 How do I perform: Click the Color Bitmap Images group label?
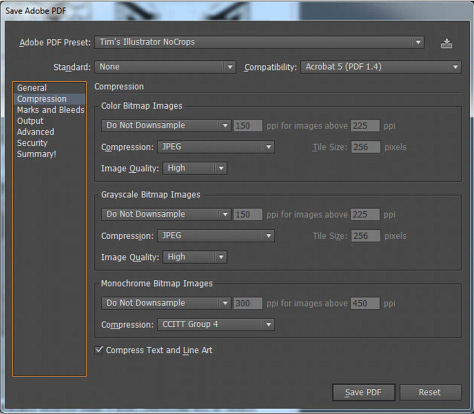click(x=142, y=106)
